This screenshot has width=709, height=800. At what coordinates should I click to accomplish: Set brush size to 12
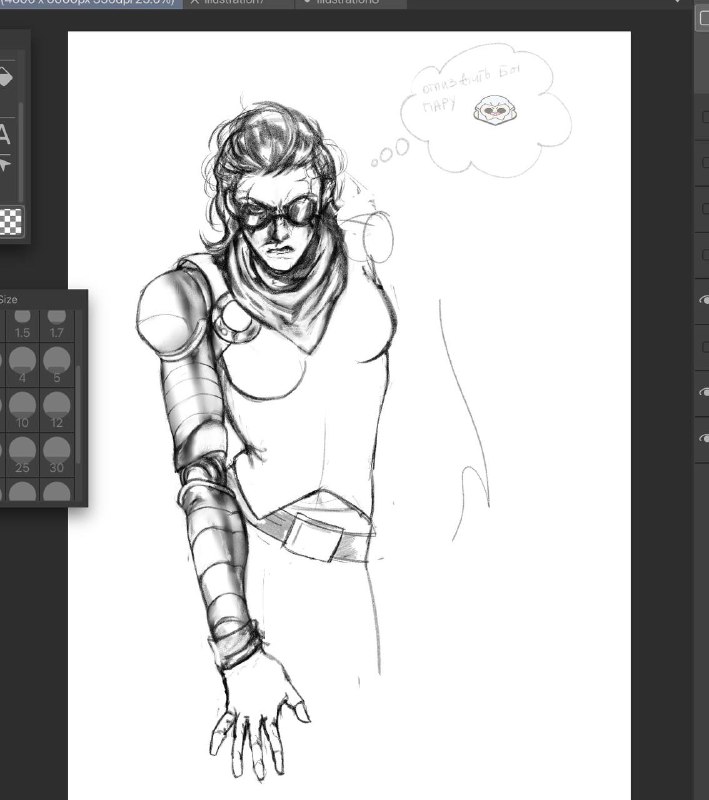57,410
